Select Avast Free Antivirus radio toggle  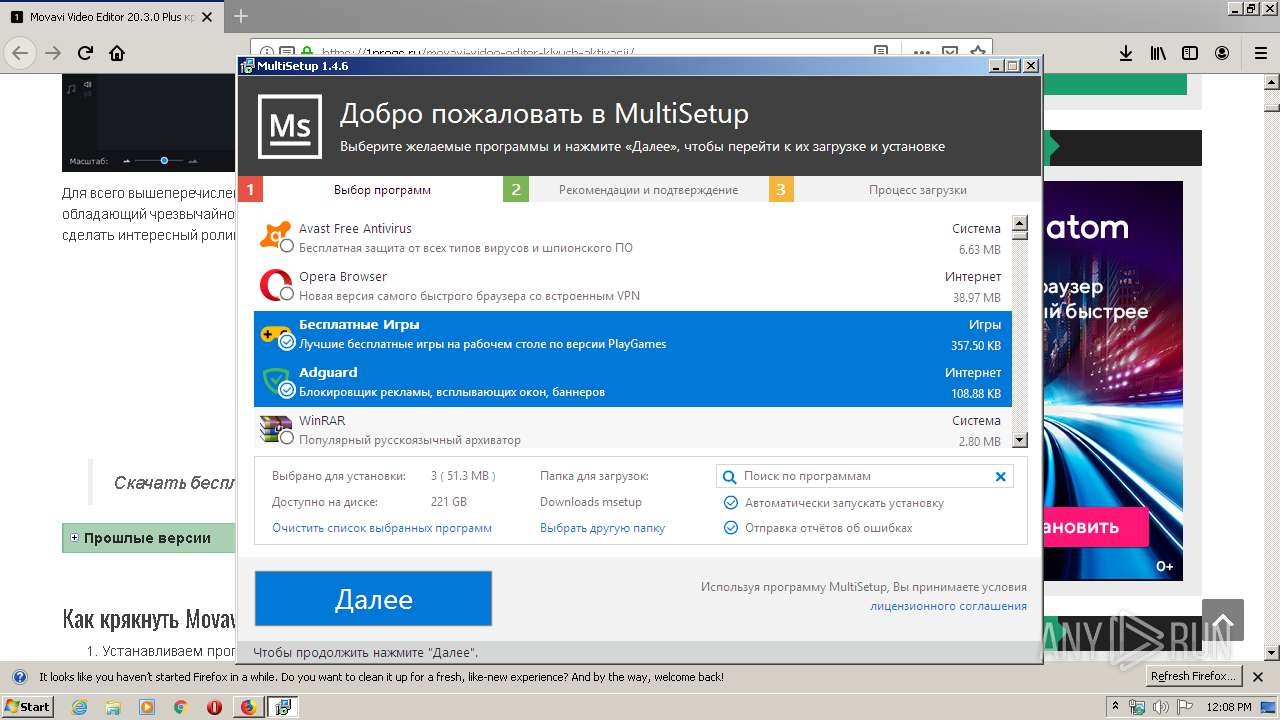click(x=287, y=246)
